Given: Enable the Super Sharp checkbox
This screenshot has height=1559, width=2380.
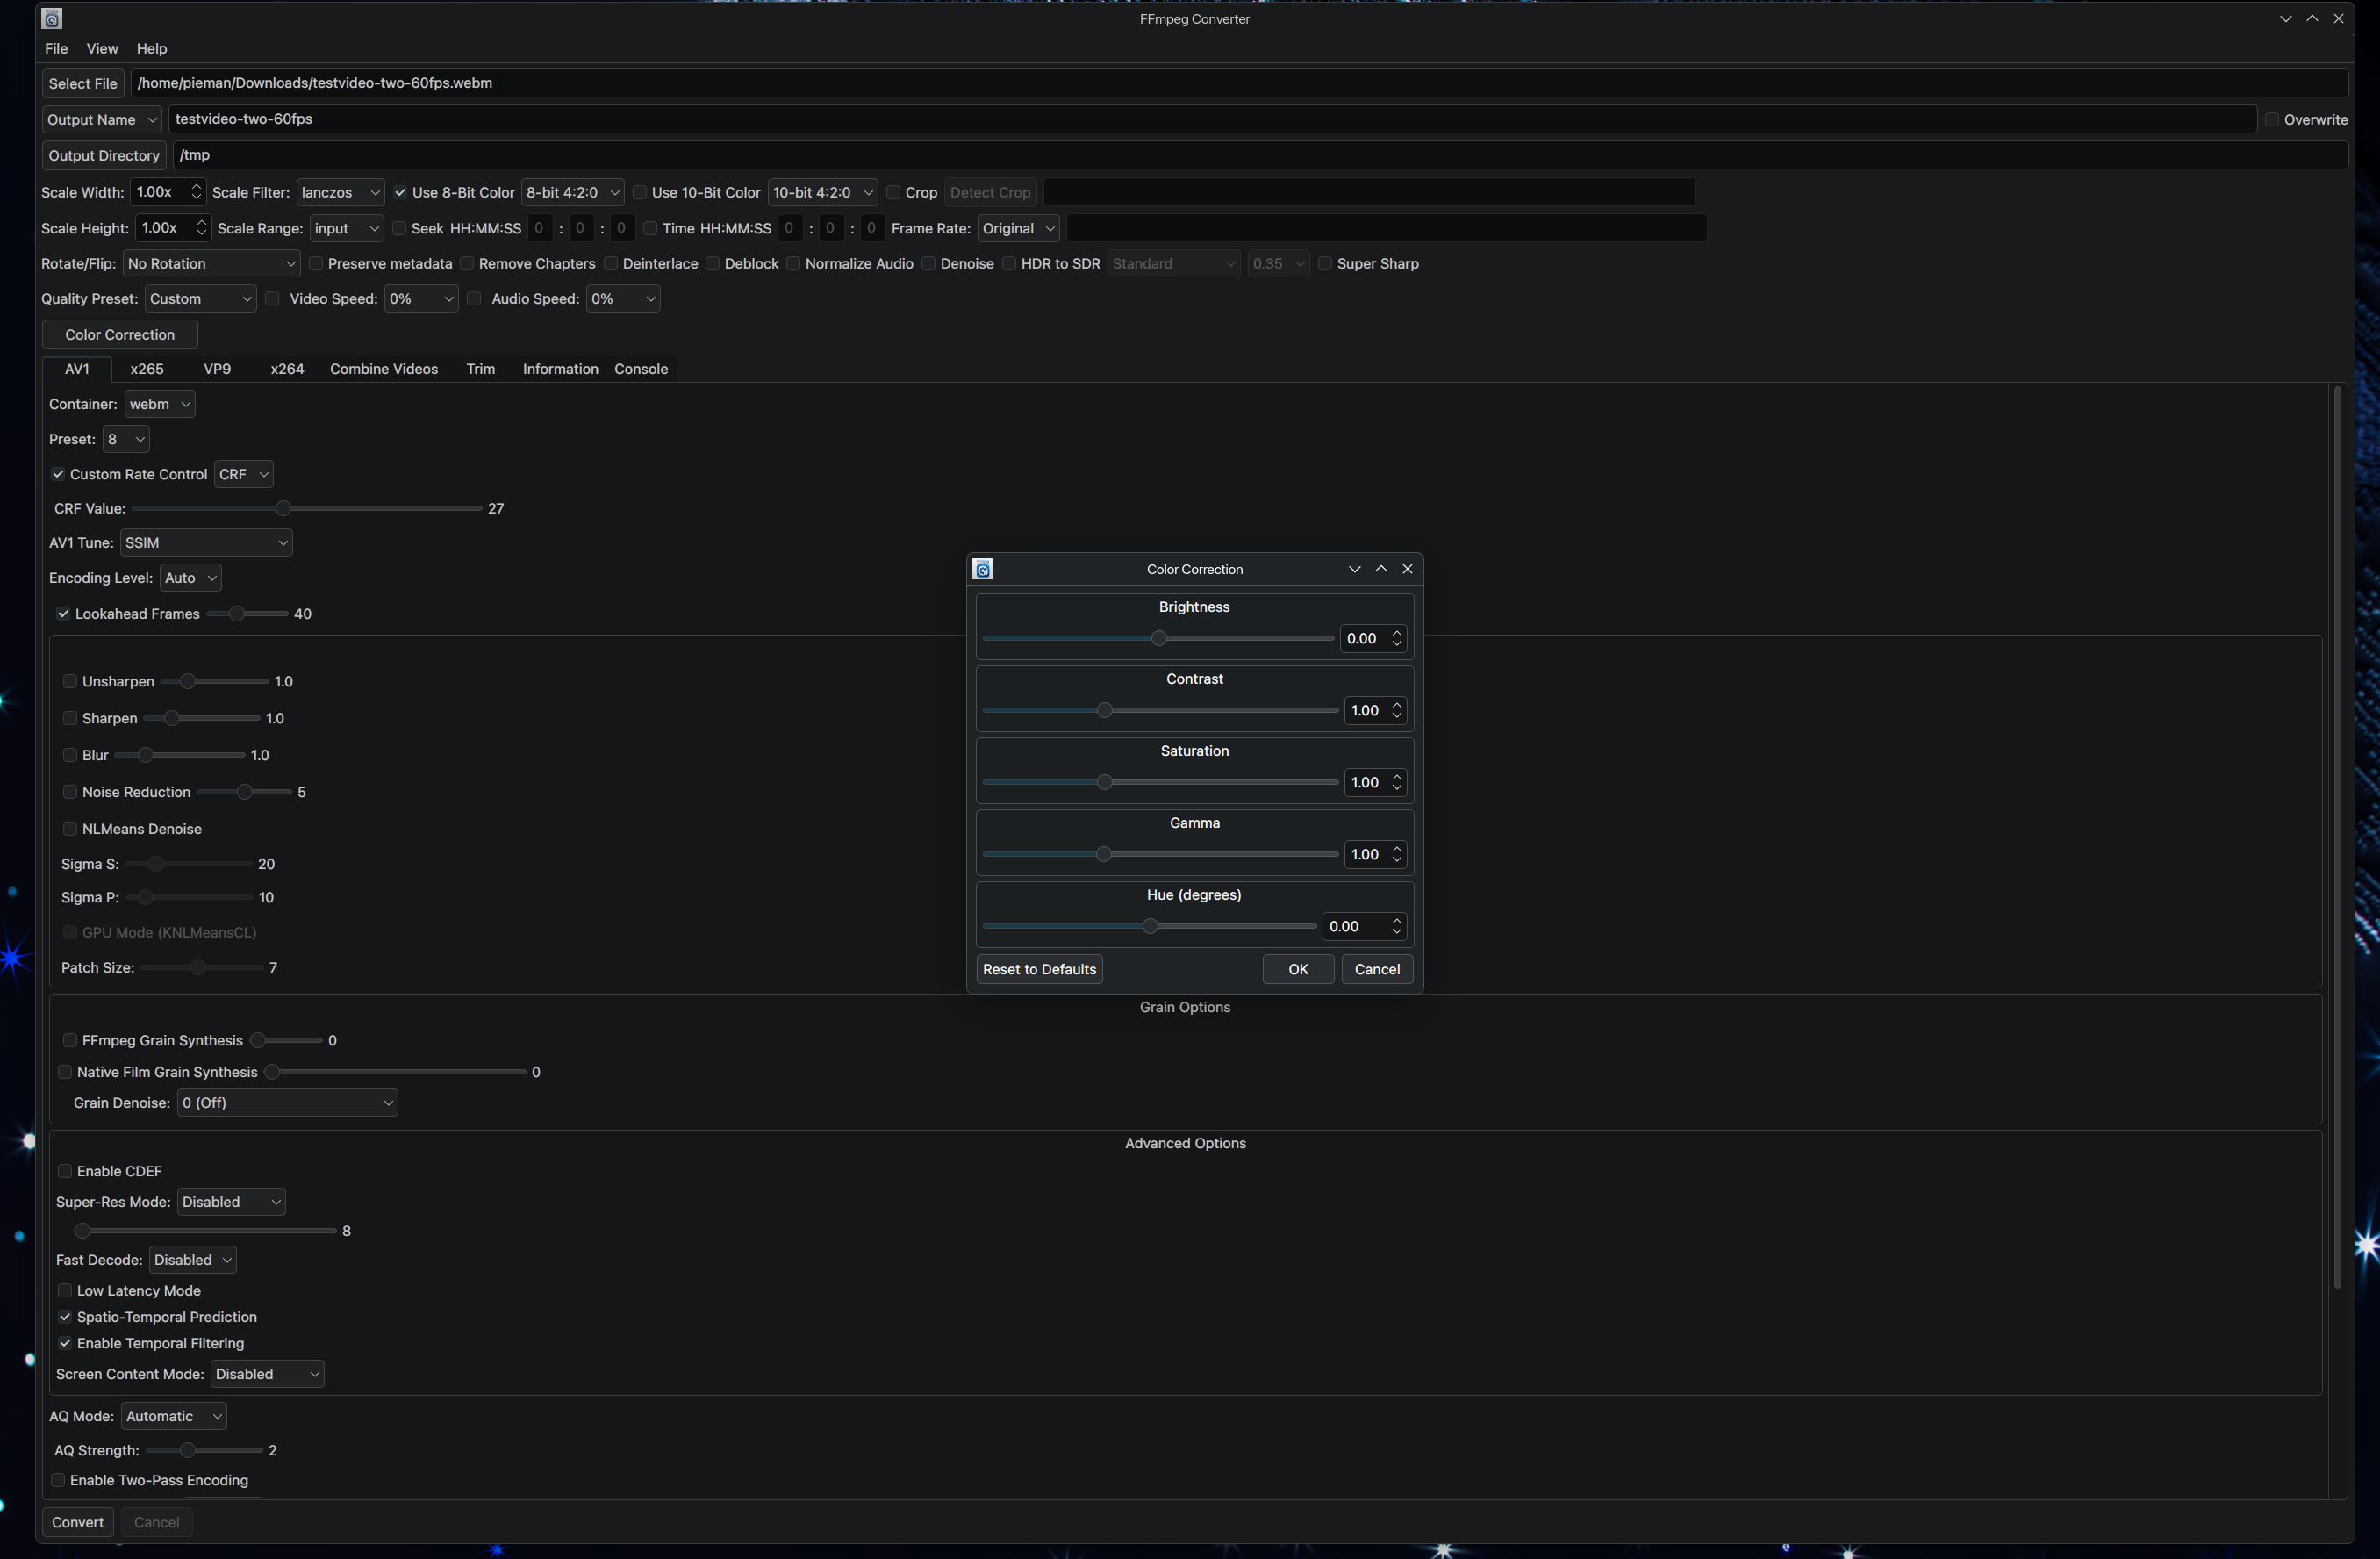Looking at the screenshot, I should tap(1325, 264).
